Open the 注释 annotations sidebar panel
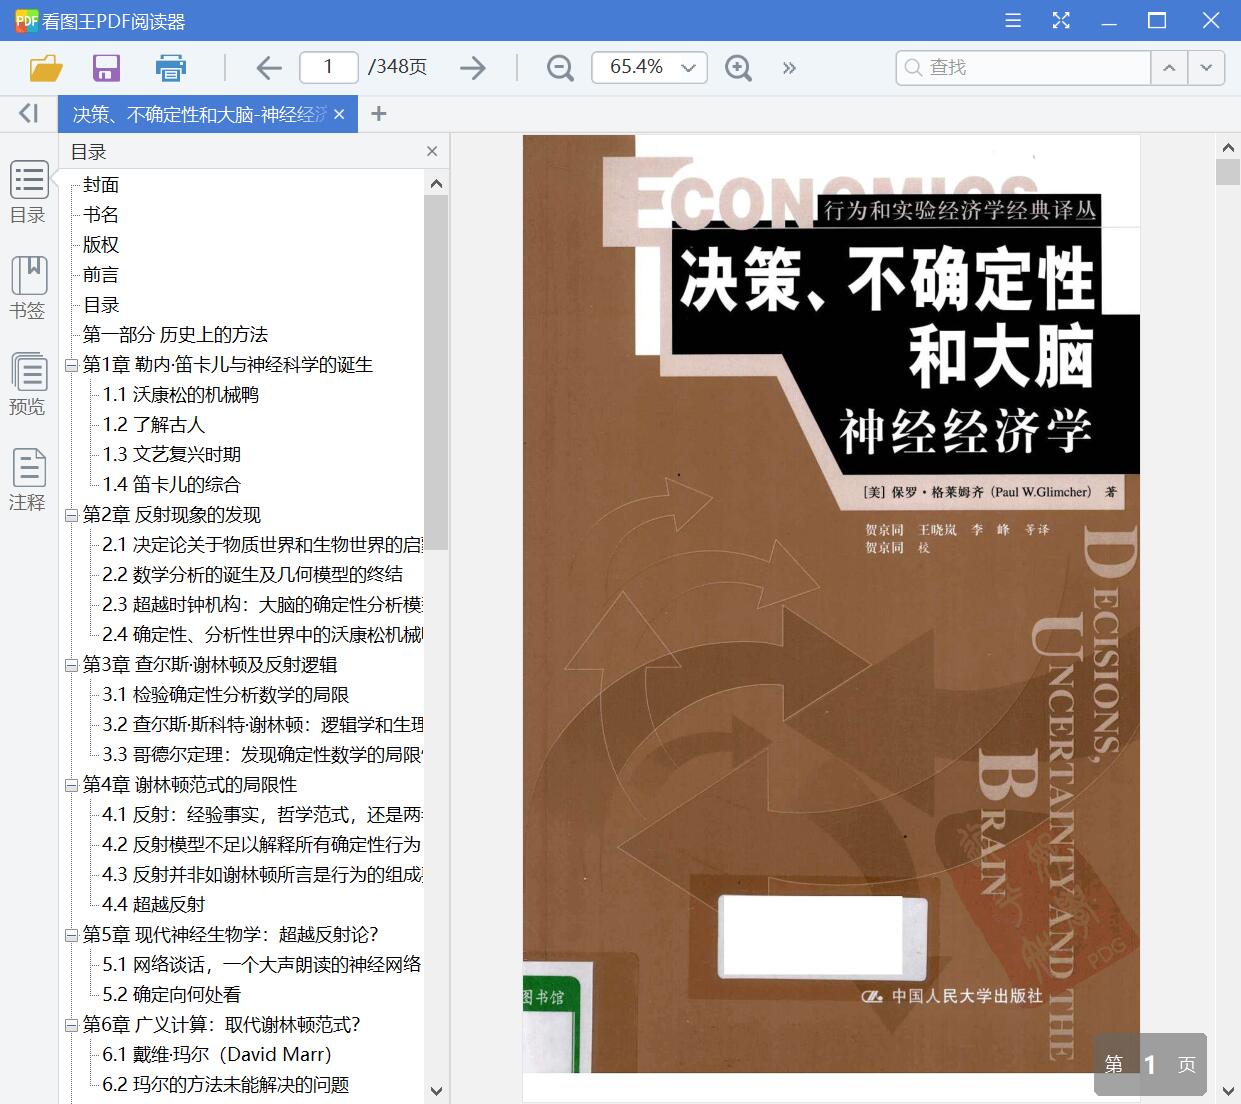1241x1104 pixels. pos(28,480)
